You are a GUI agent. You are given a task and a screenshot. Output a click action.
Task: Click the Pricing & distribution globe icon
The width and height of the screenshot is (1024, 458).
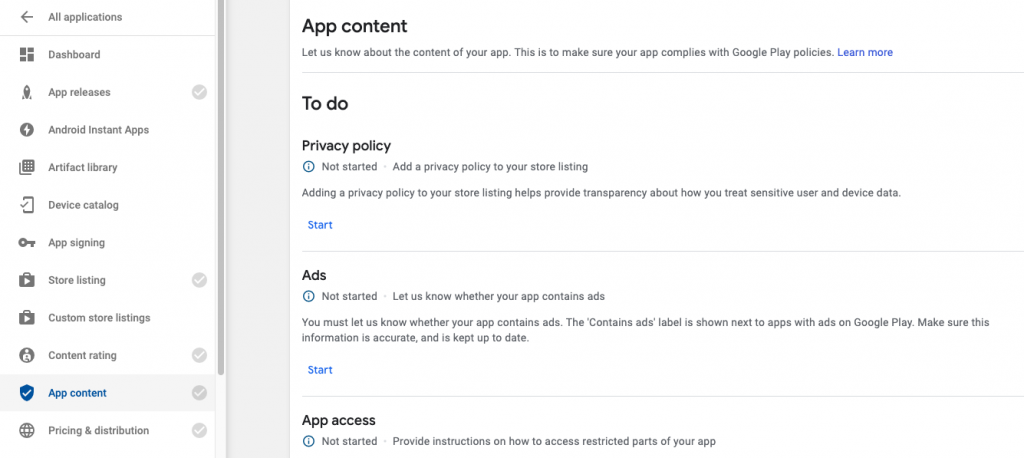pos(27,431)
